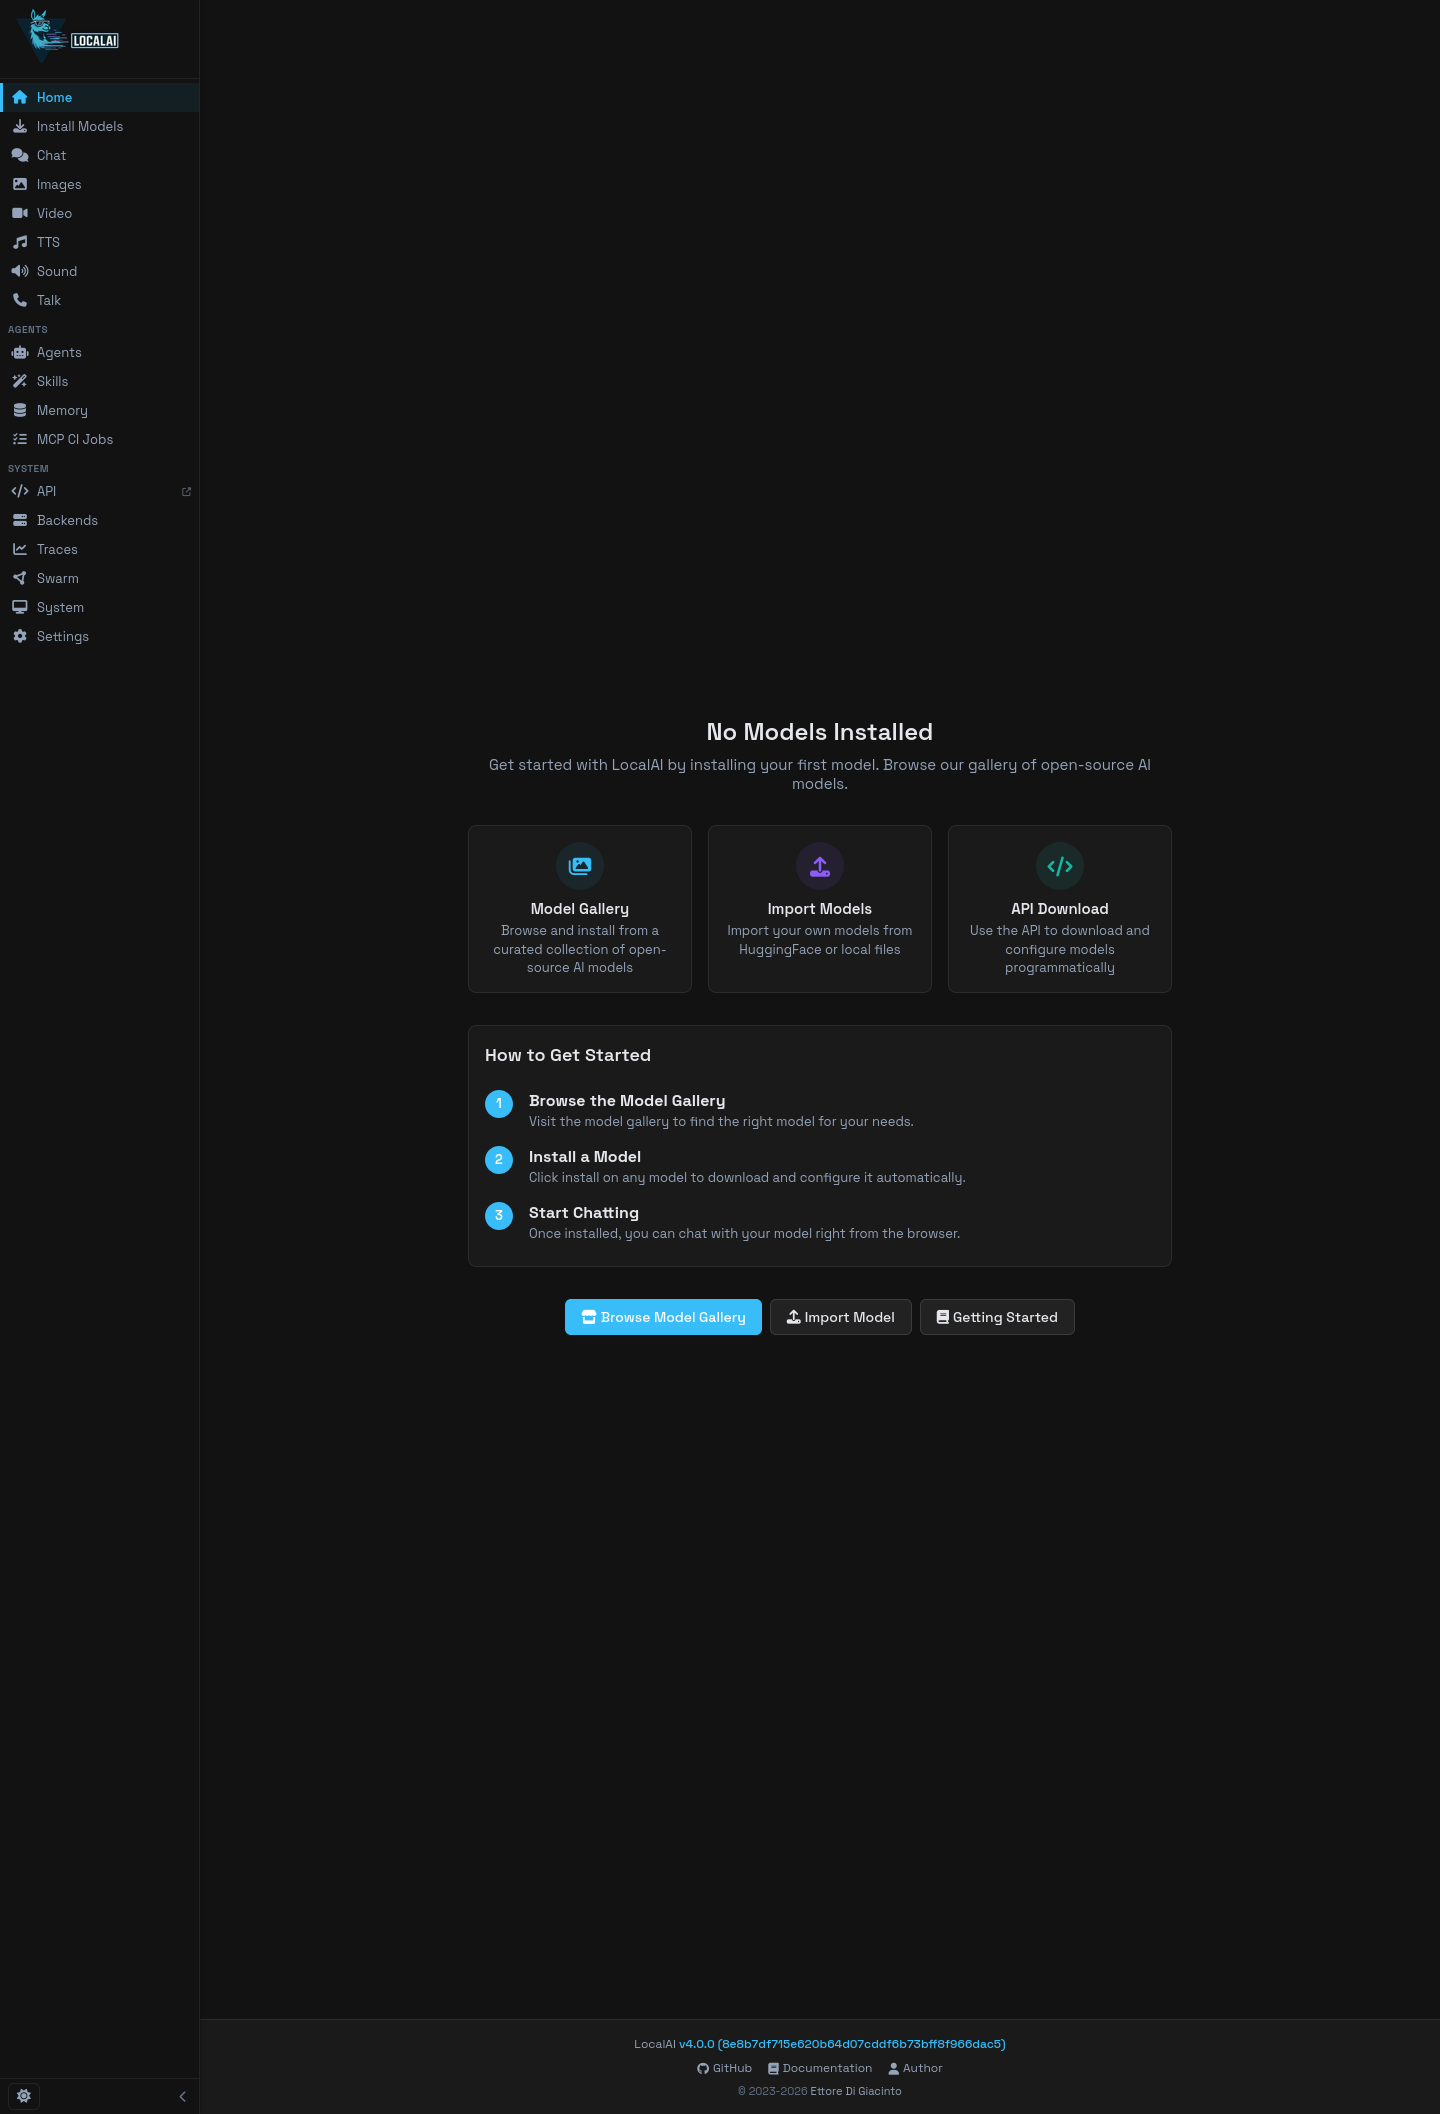Open Memory in the sidebar

pyautogui.click(x=100, y=410)
